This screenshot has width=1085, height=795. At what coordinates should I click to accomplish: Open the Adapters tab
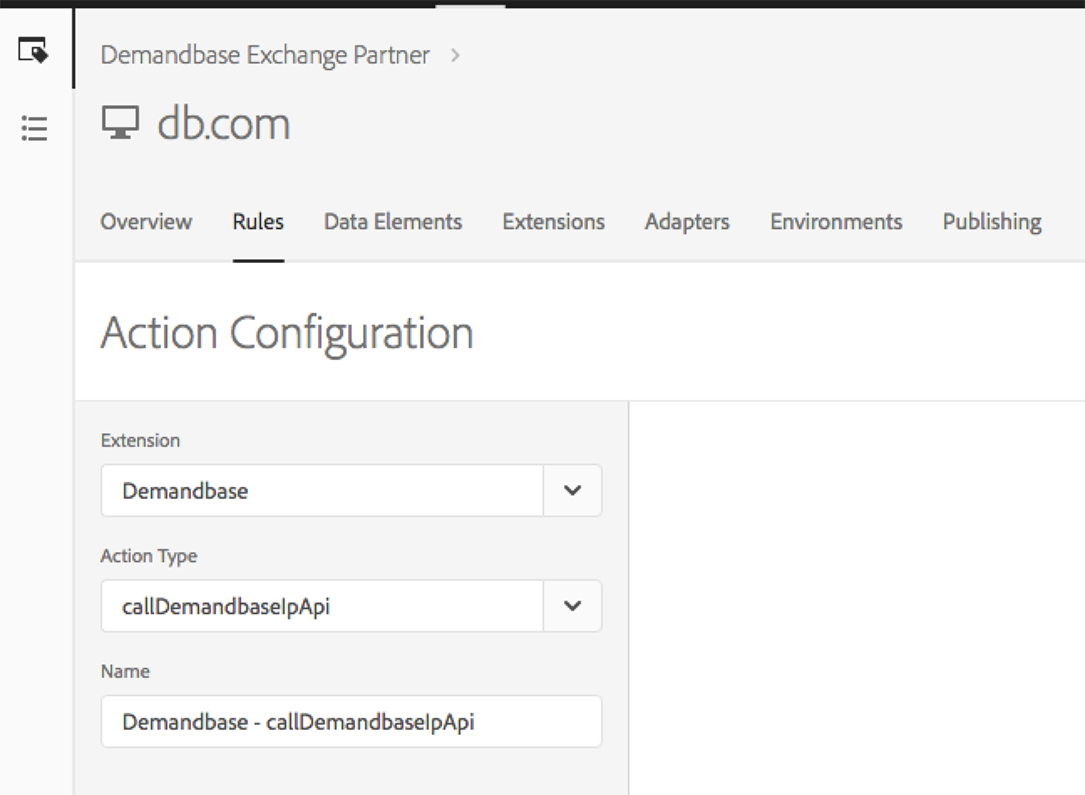(x=687, y=221)
